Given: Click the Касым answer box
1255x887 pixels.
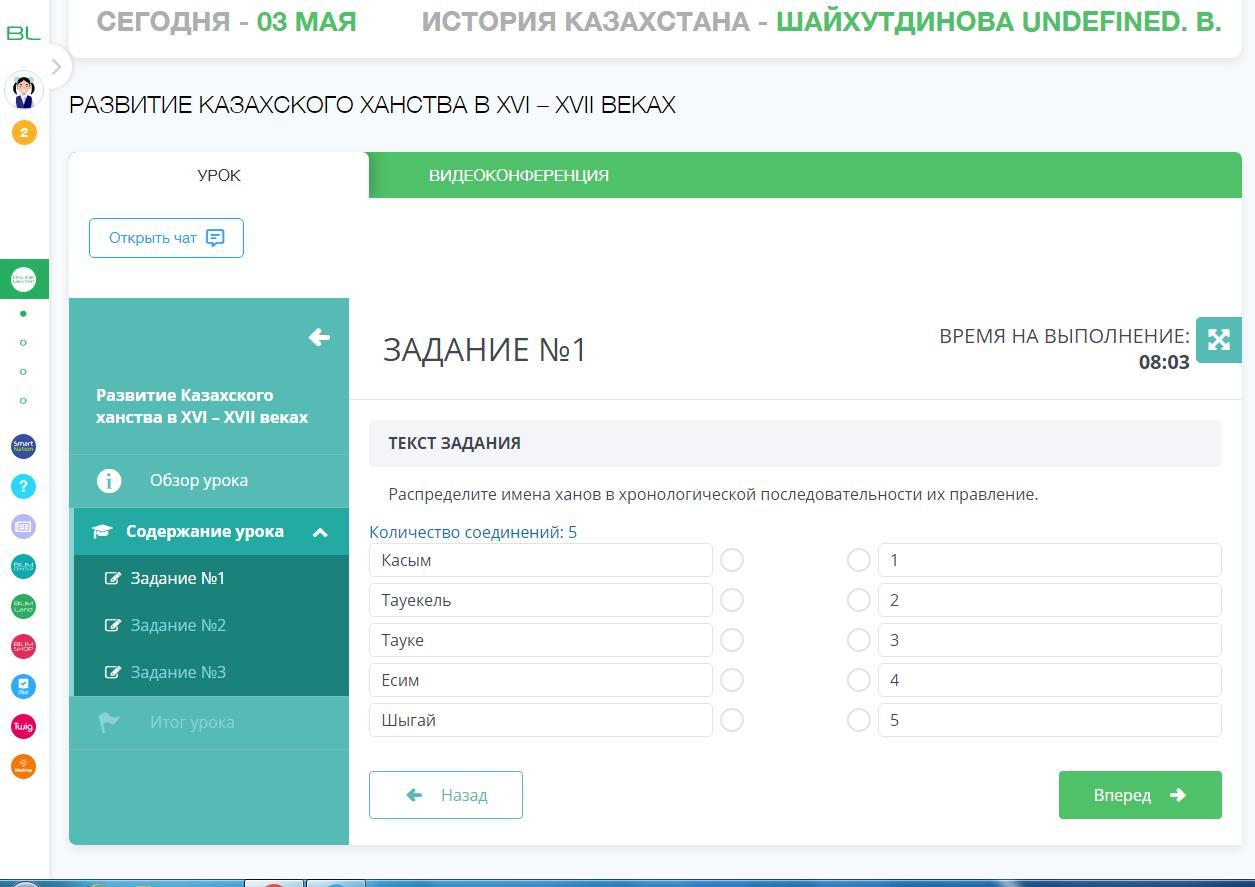Looking at the screenshot, I should coord(541,560).
